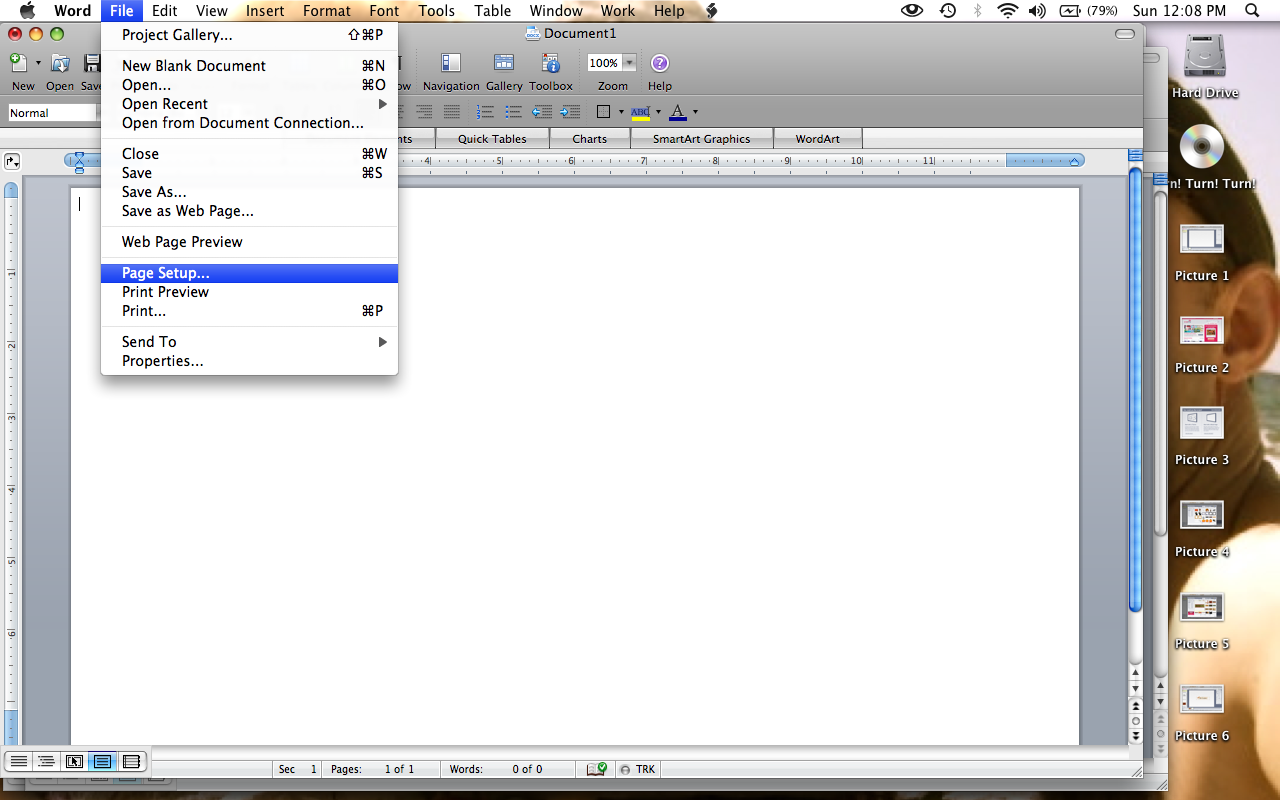Apply bulleted list formatting

point(514,112)
